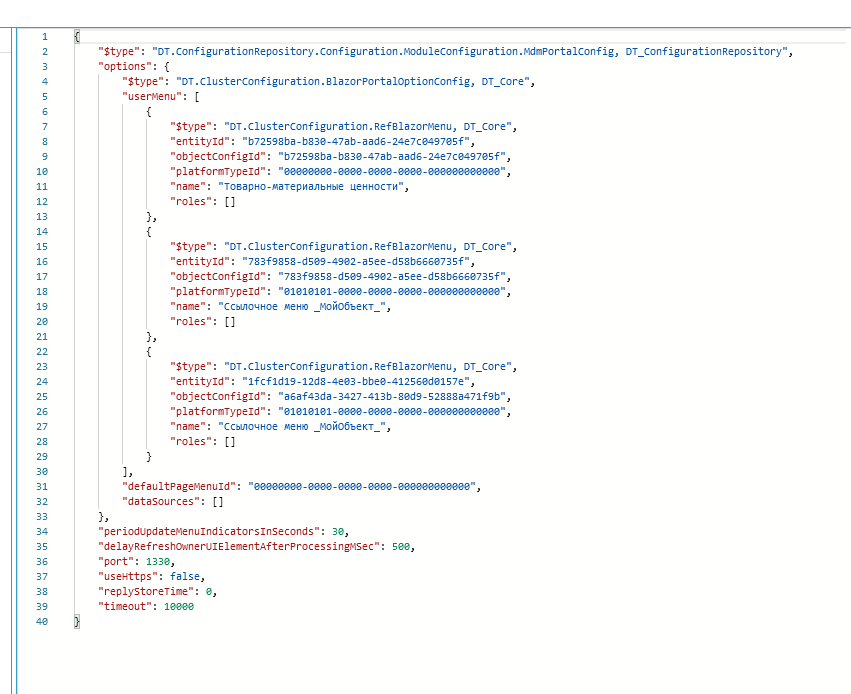Click line number 1 in the gutter
851x694 pixels.
click(x=43, y=36)
